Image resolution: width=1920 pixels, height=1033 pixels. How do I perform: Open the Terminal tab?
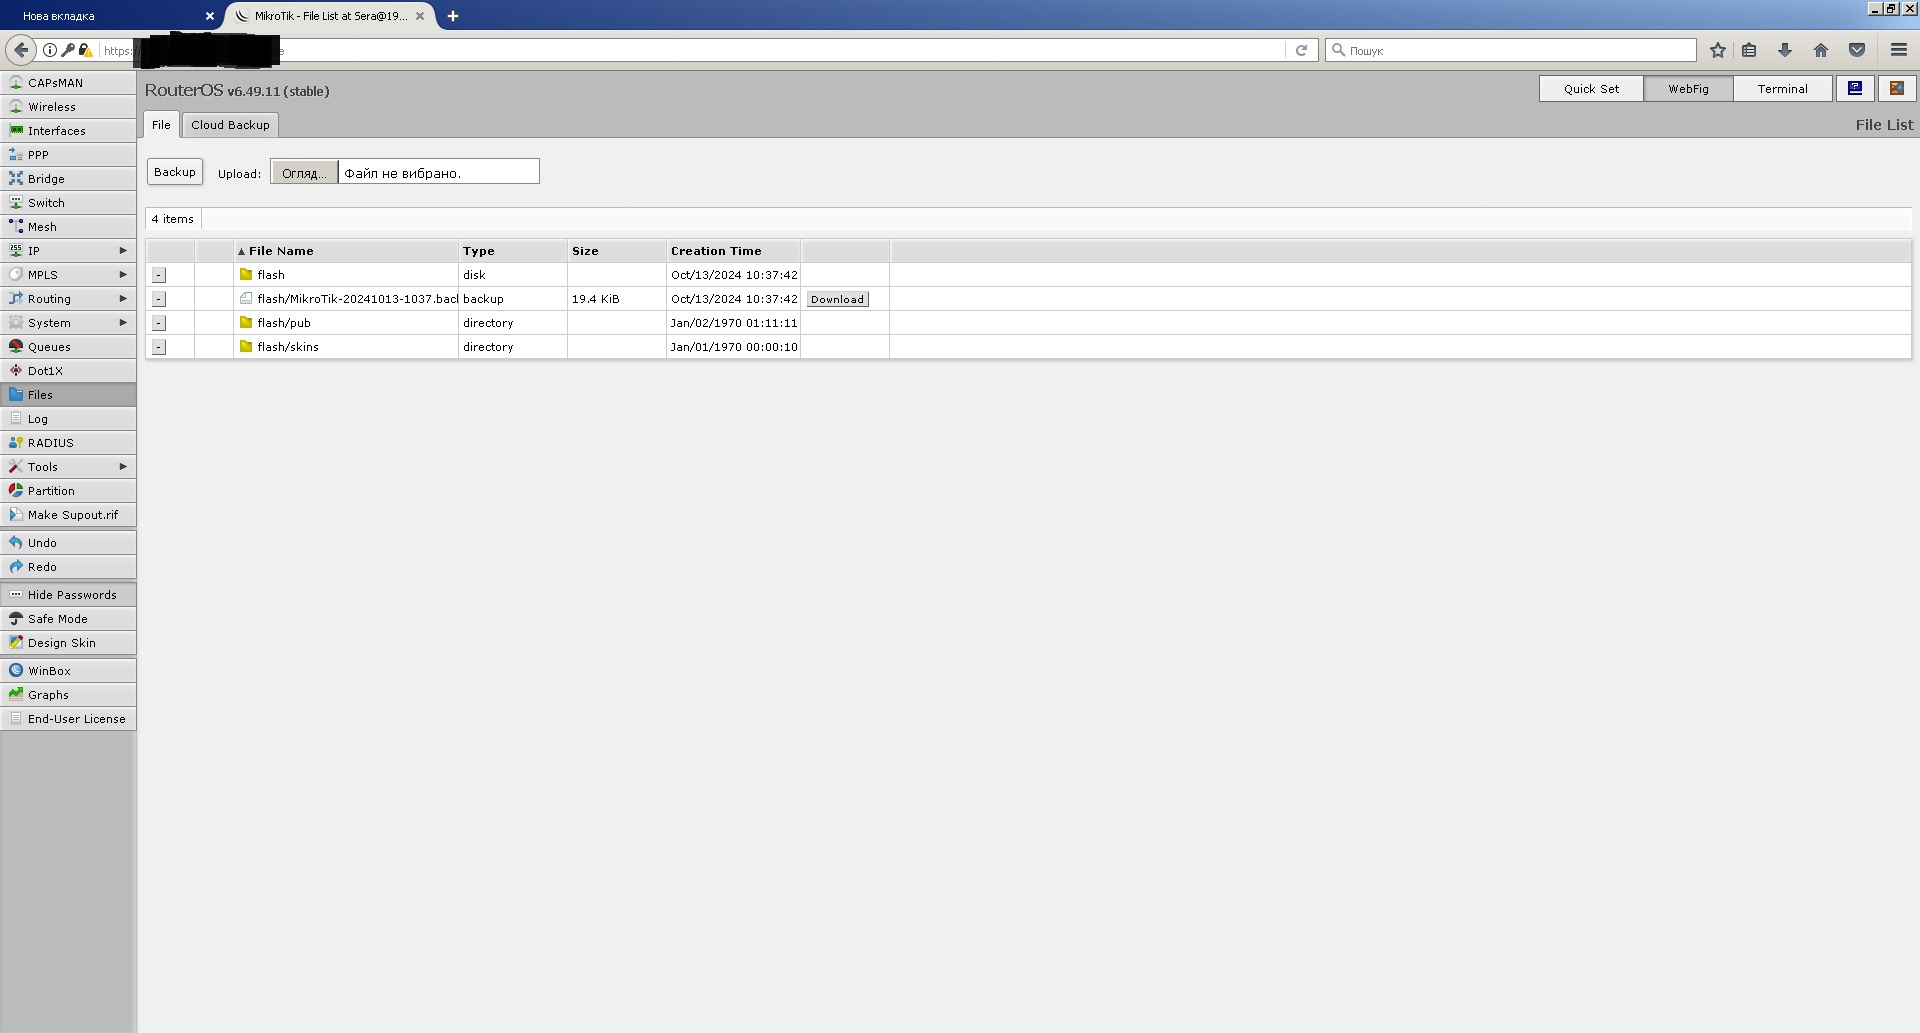pos(1782,89)
